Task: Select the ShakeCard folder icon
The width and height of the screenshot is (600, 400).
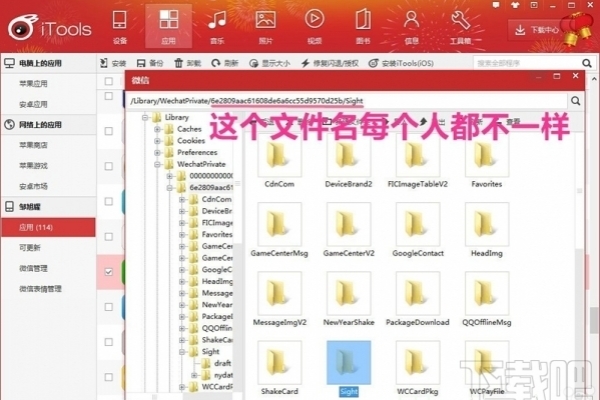Action: [x=279, y=362]
